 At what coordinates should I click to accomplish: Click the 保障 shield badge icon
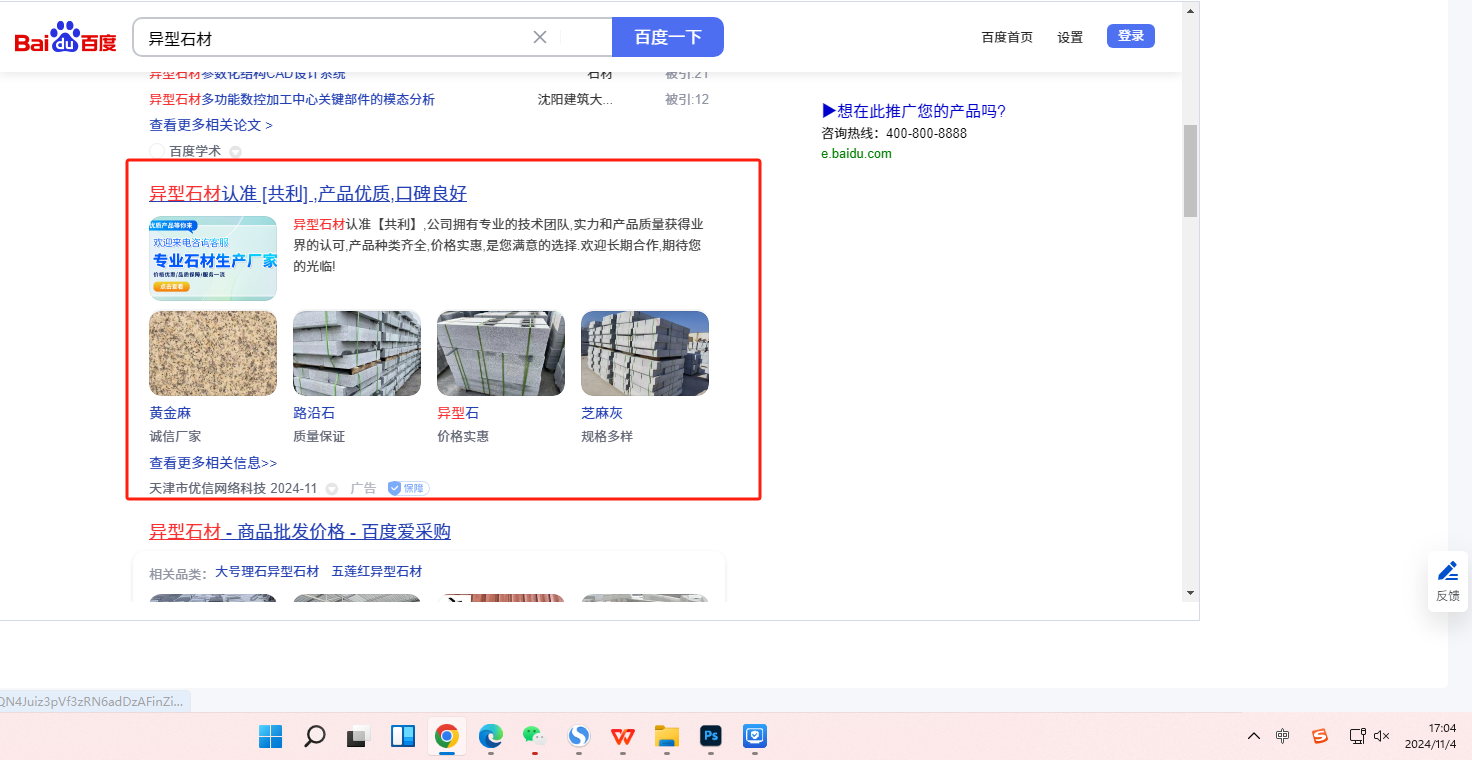click(408, 488)
